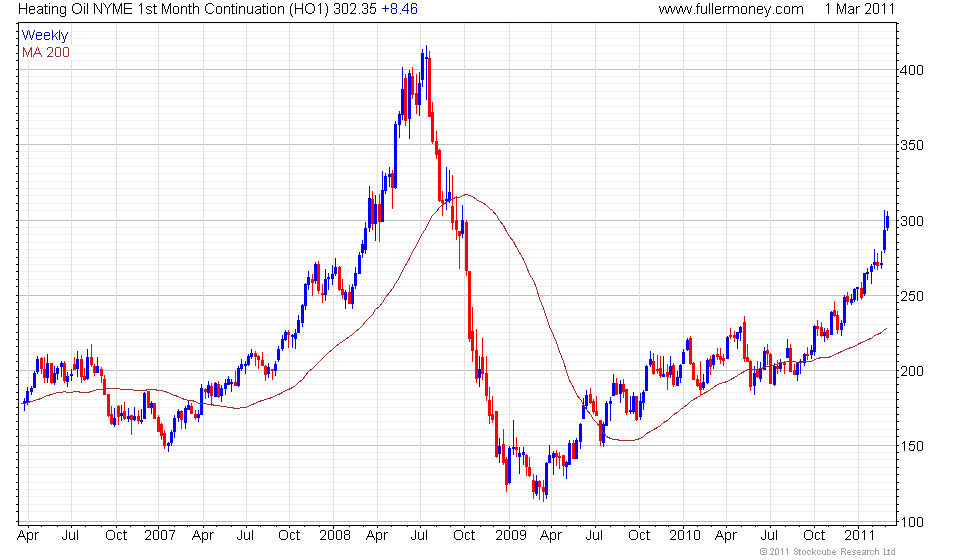Select the 2008 marker on time axis
This screenshot has width=980, height=560.
point(336,535)
